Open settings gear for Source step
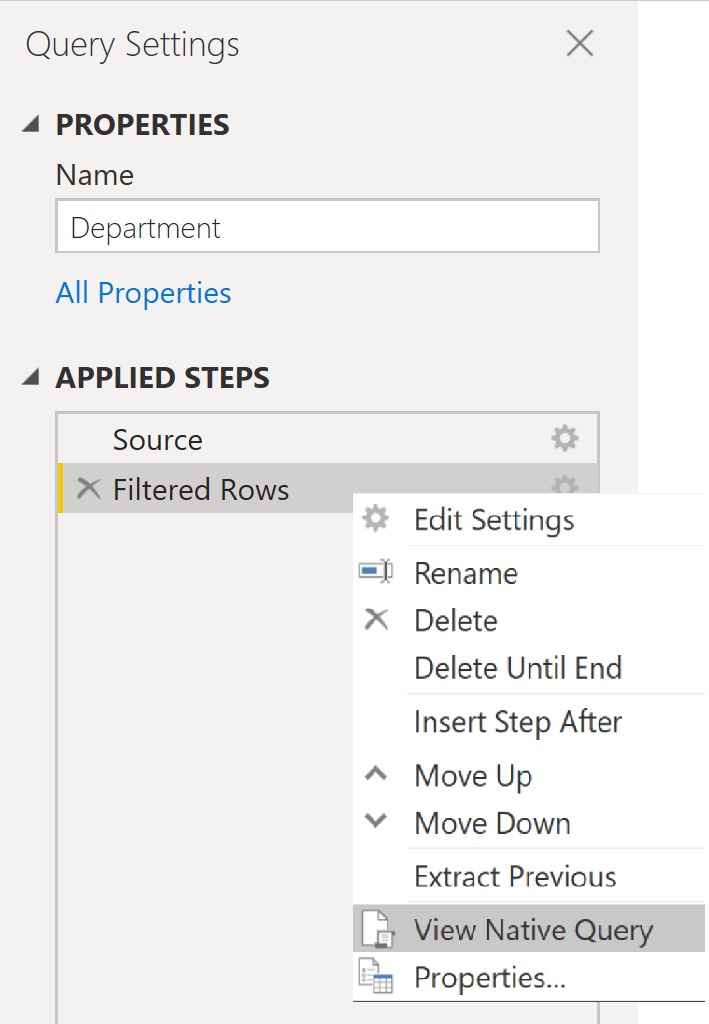Viewport: 709px width, 1024px height. point(564,438)
